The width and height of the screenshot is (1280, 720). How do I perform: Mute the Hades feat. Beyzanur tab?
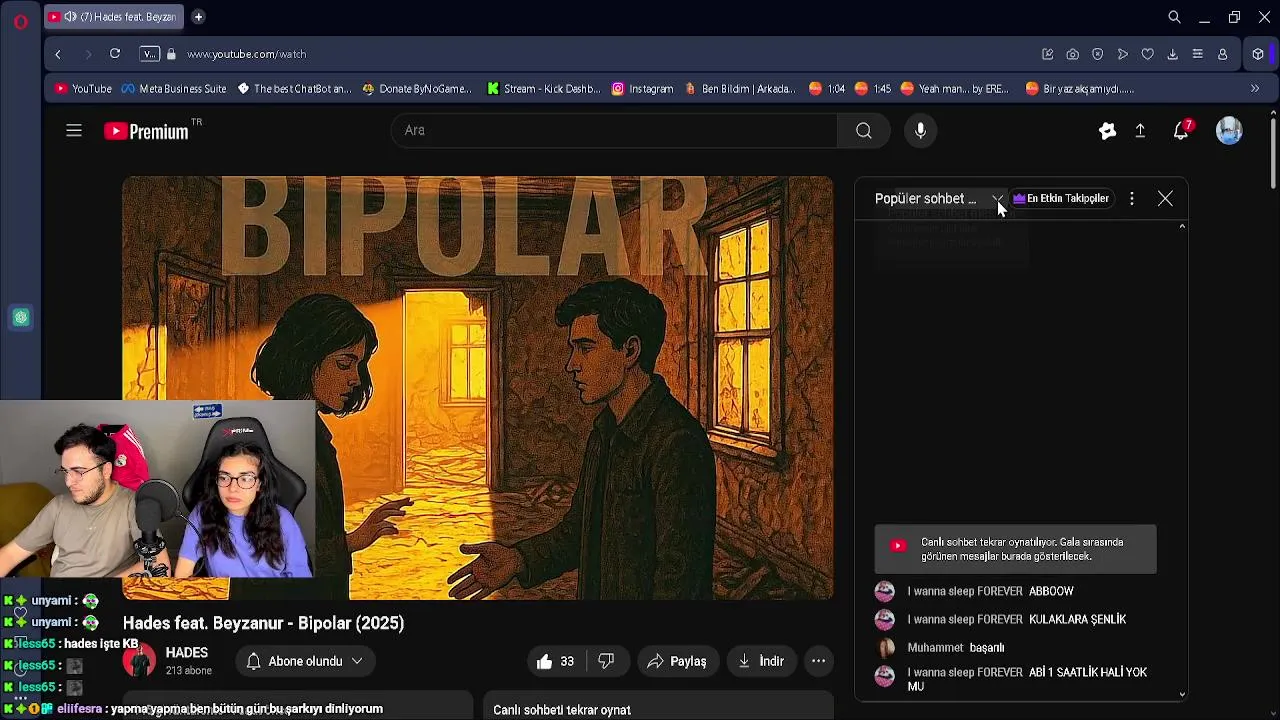tap(70, 17)
